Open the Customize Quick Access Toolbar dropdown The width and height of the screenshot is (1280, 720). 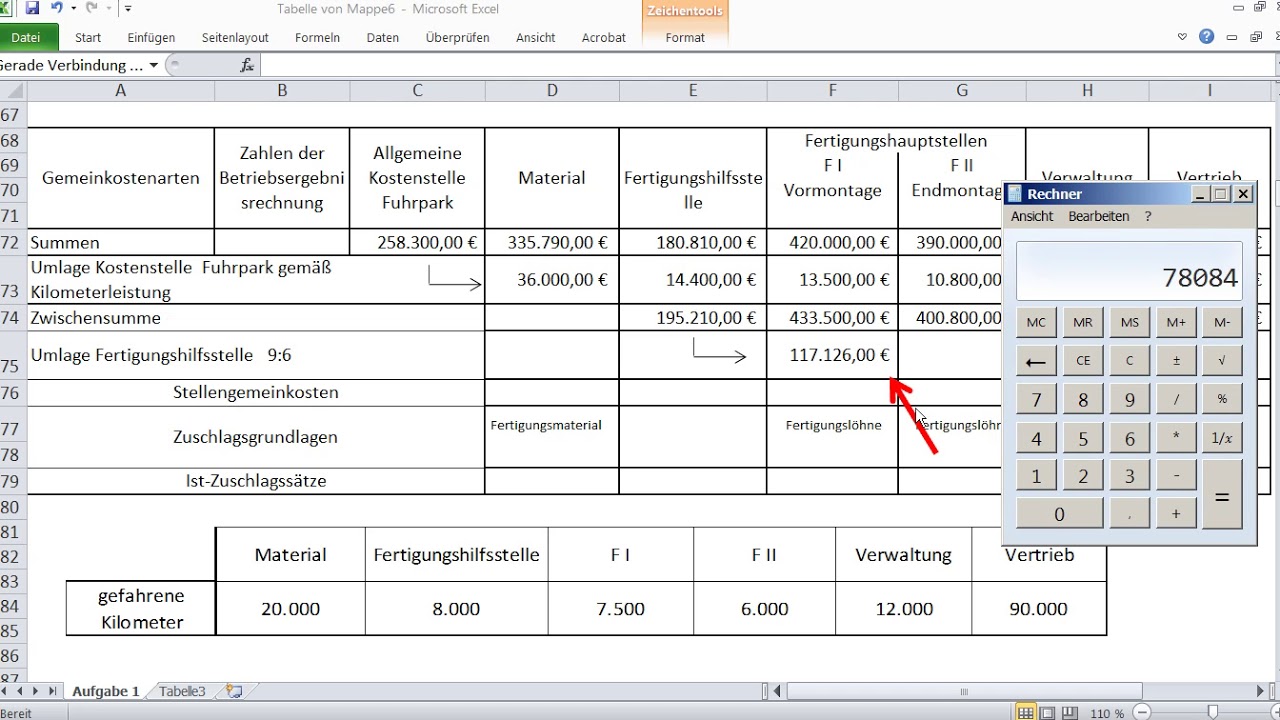[x=128, y=9]
